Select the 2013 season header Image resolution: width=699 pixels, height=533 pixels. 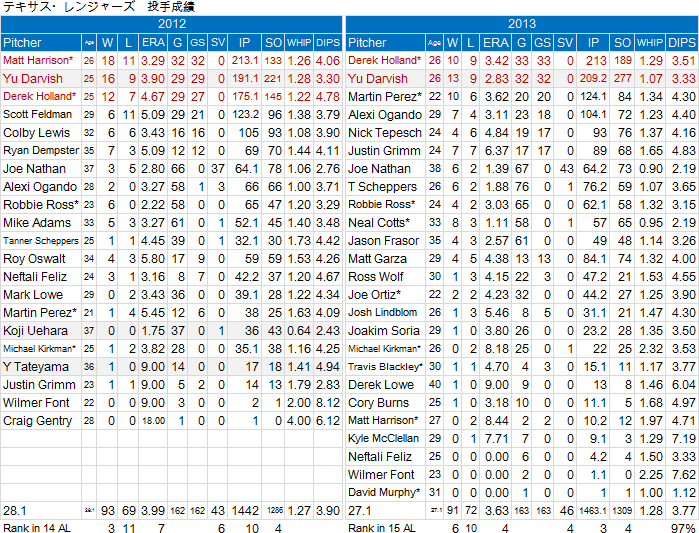(x=522, y=24)
